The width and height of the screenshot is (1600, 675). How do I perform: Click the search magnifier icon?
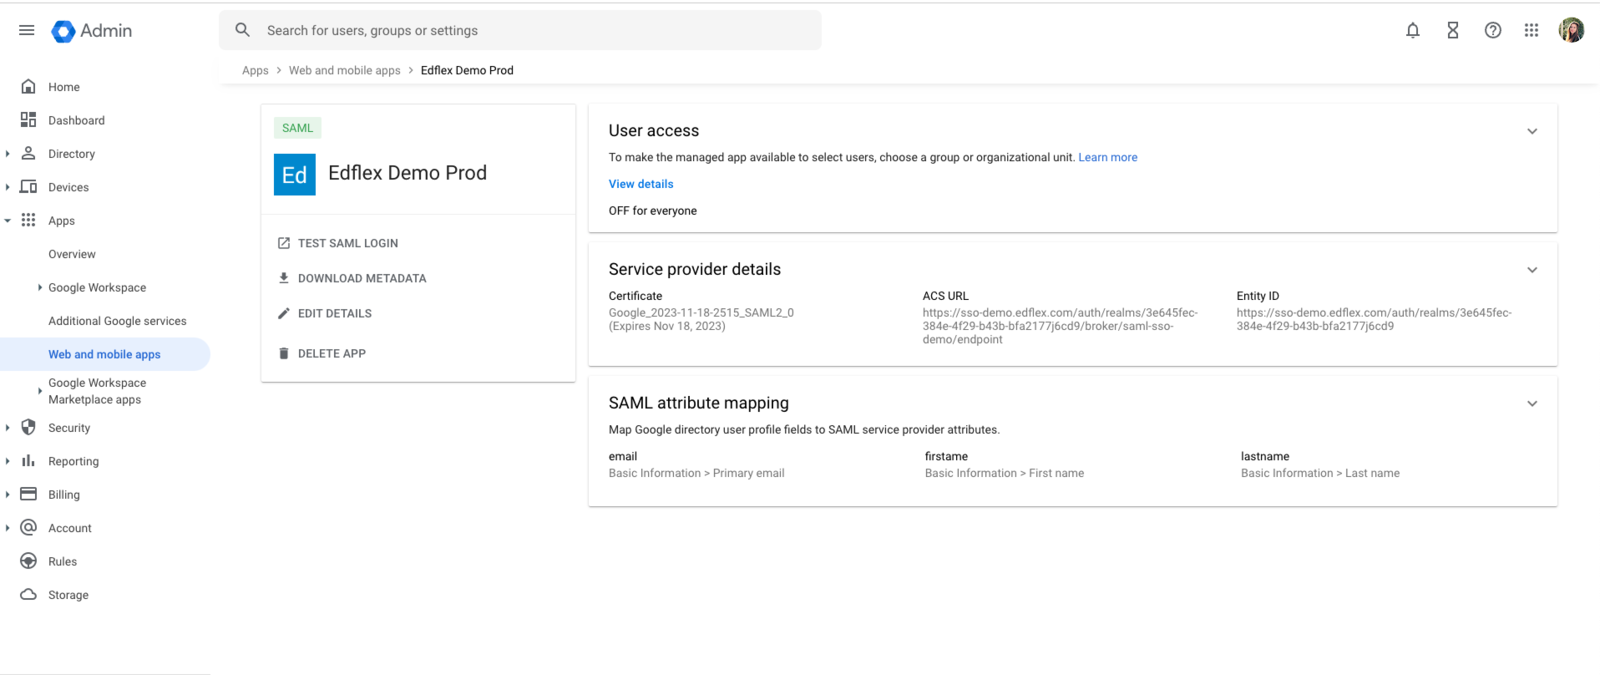pyautogui.click(x=243, y=30)
